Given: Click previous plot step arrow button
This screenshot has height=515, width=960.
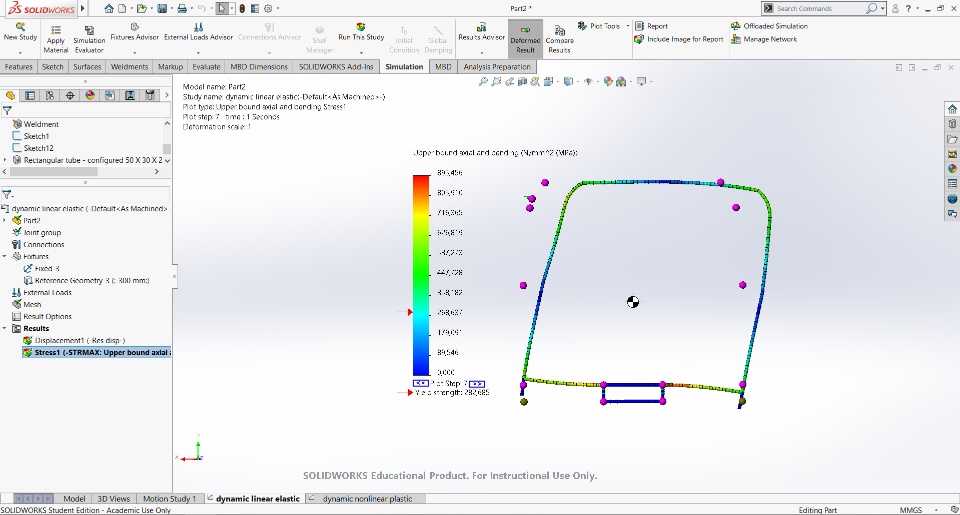Looking at the screenshot, I should click(421, 383).
